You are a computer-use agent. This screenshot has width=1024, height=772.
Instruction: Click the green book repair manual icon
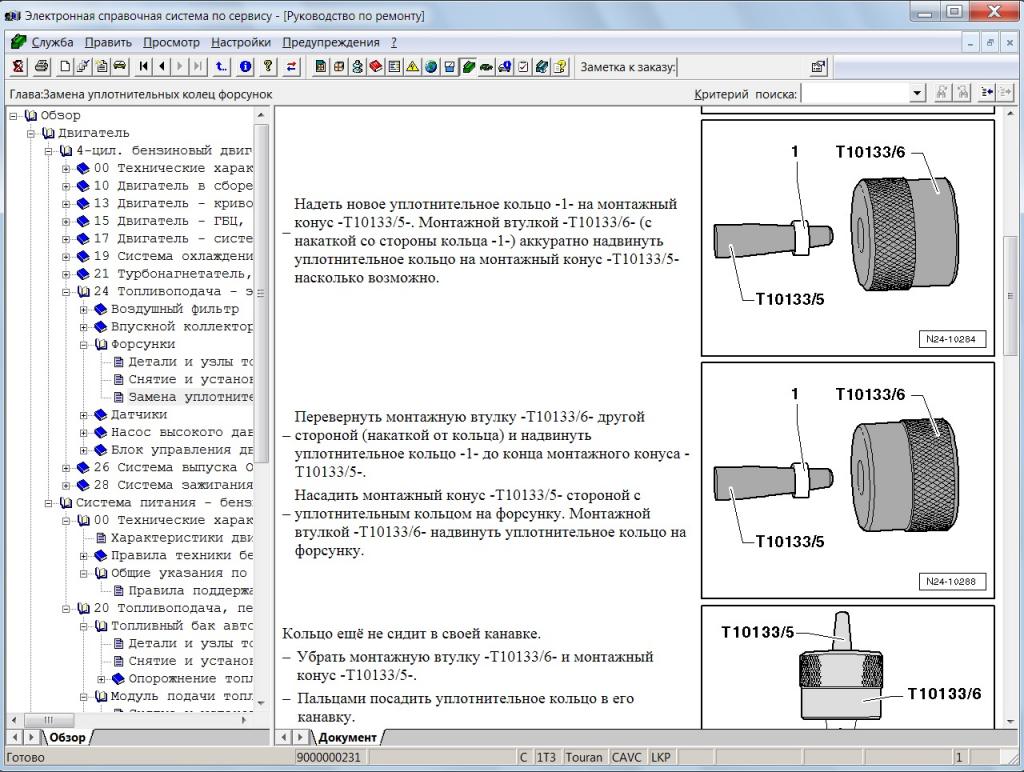[468, 67]
